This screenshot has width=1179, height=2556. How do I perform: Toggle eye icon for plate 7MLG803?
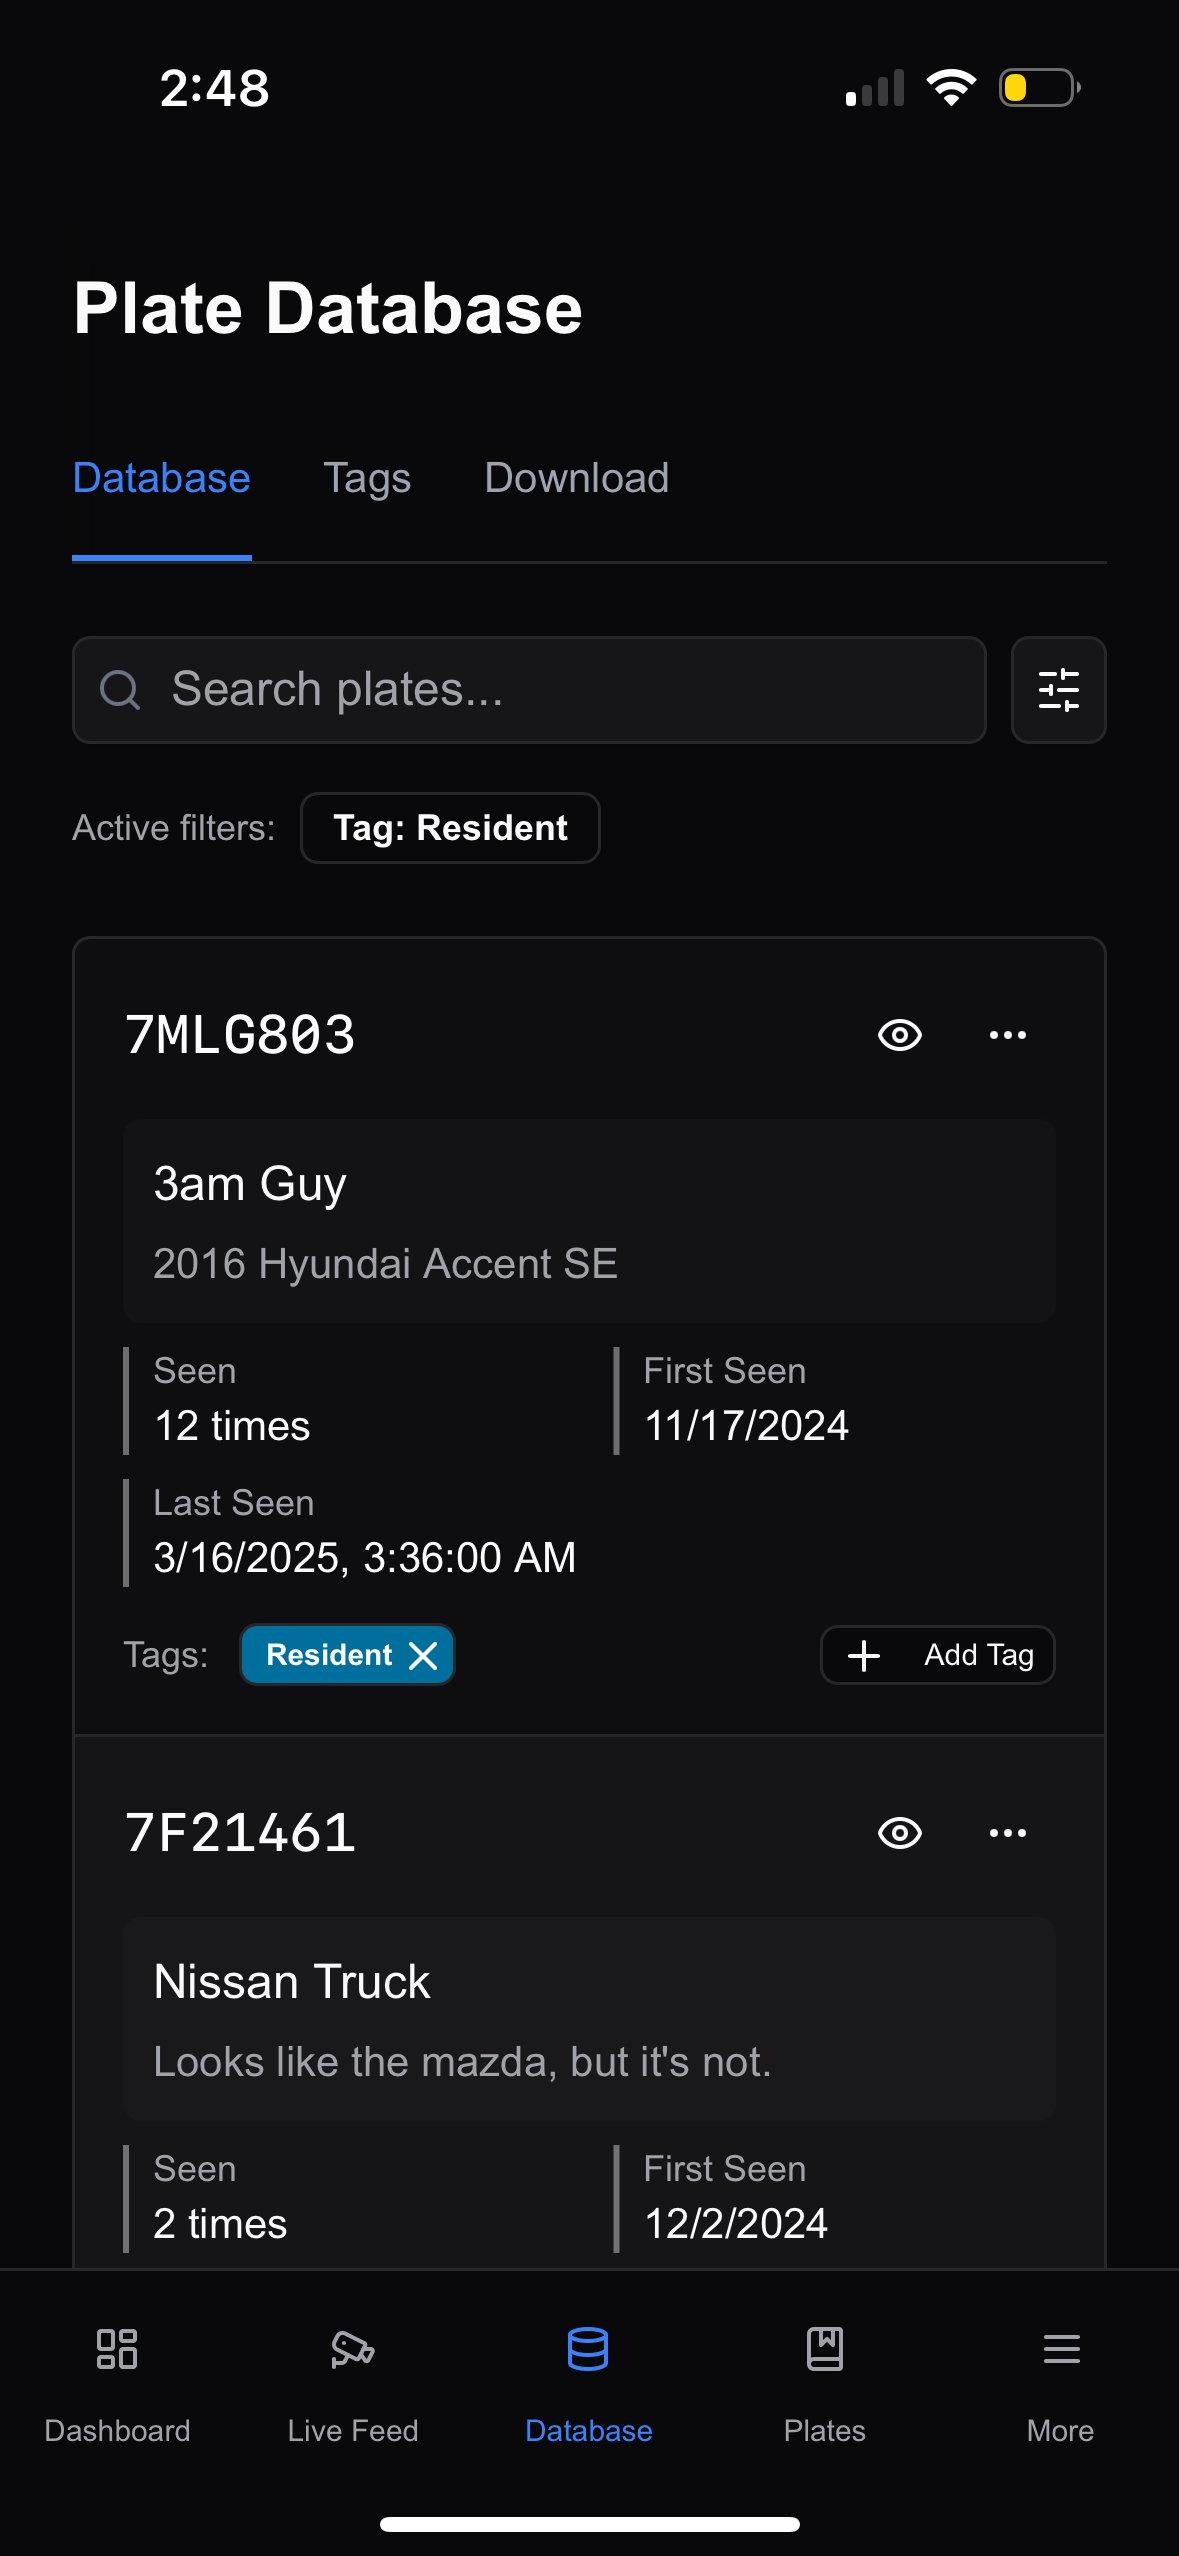tap(900, 1035)
